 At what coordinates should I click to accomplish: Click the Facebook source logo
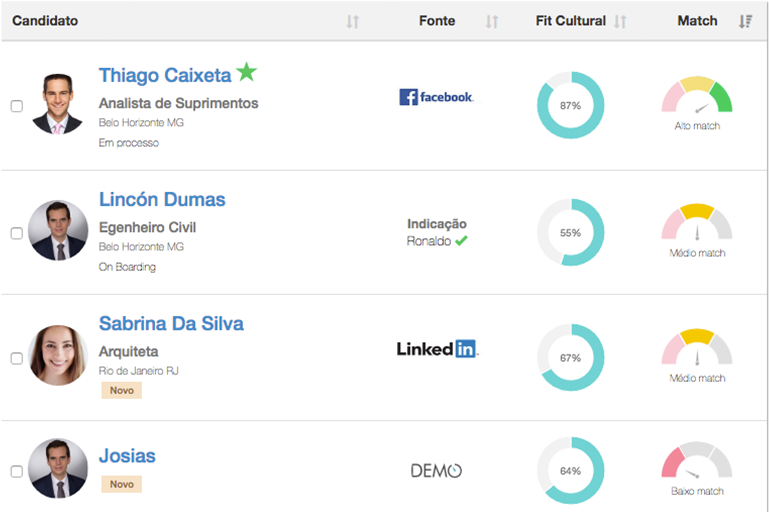pyautogui.click(x=436, y=97)
